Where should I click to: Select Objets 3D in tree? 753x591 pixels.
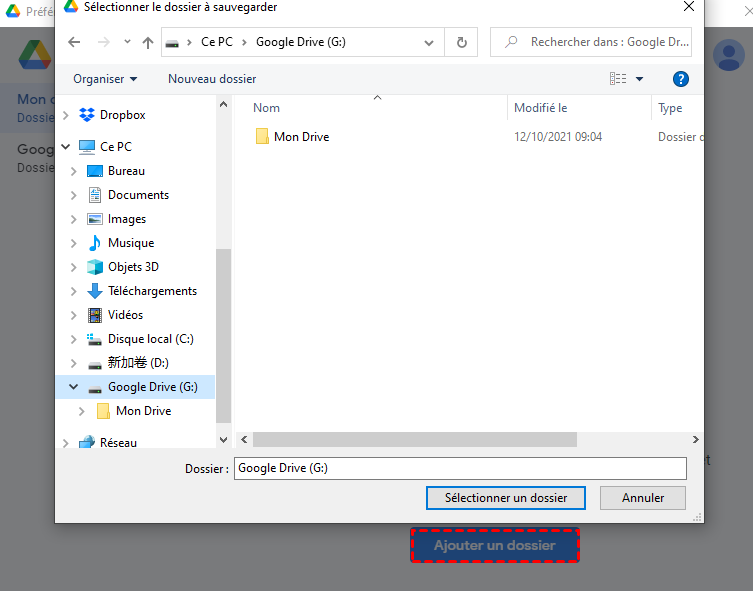(133, 267)
